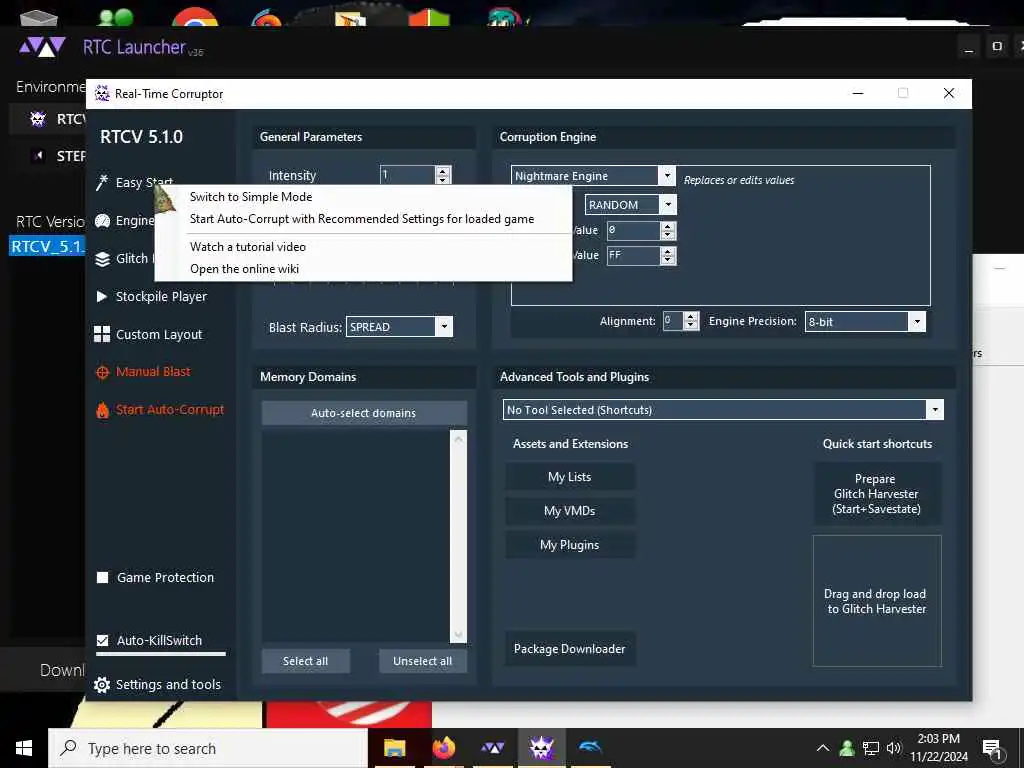Click the Memory Domains list scrollbar
Viewport: 1024px width, 768px height.
(458, 536)
